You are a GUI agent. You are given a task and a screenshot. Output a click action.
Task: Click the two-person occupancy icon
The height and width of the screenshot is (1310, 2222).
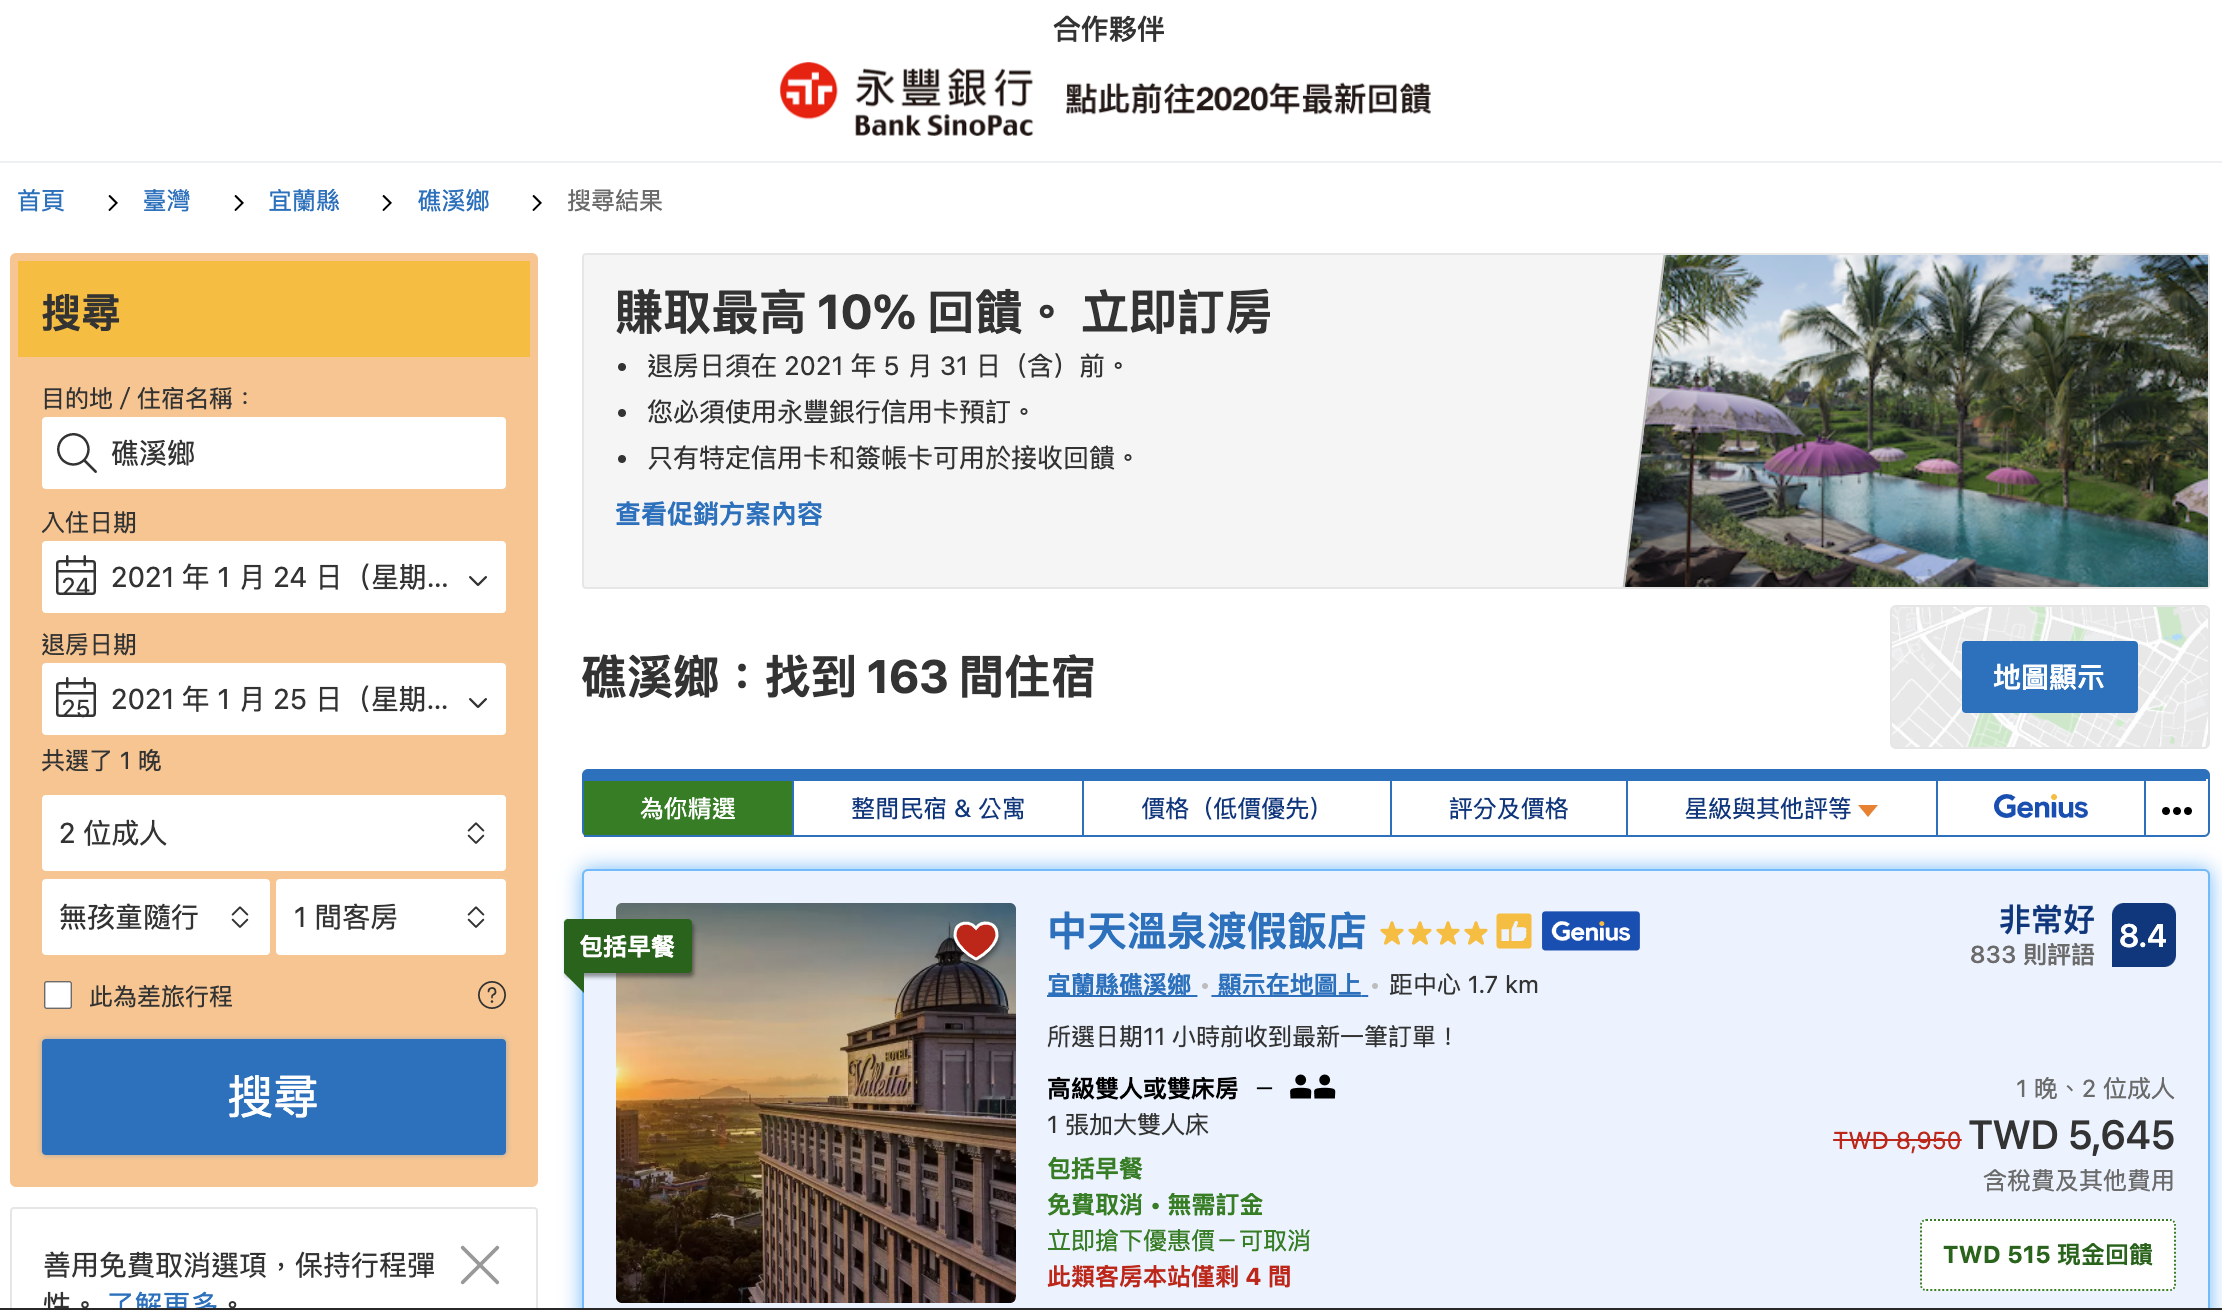1313,1087
